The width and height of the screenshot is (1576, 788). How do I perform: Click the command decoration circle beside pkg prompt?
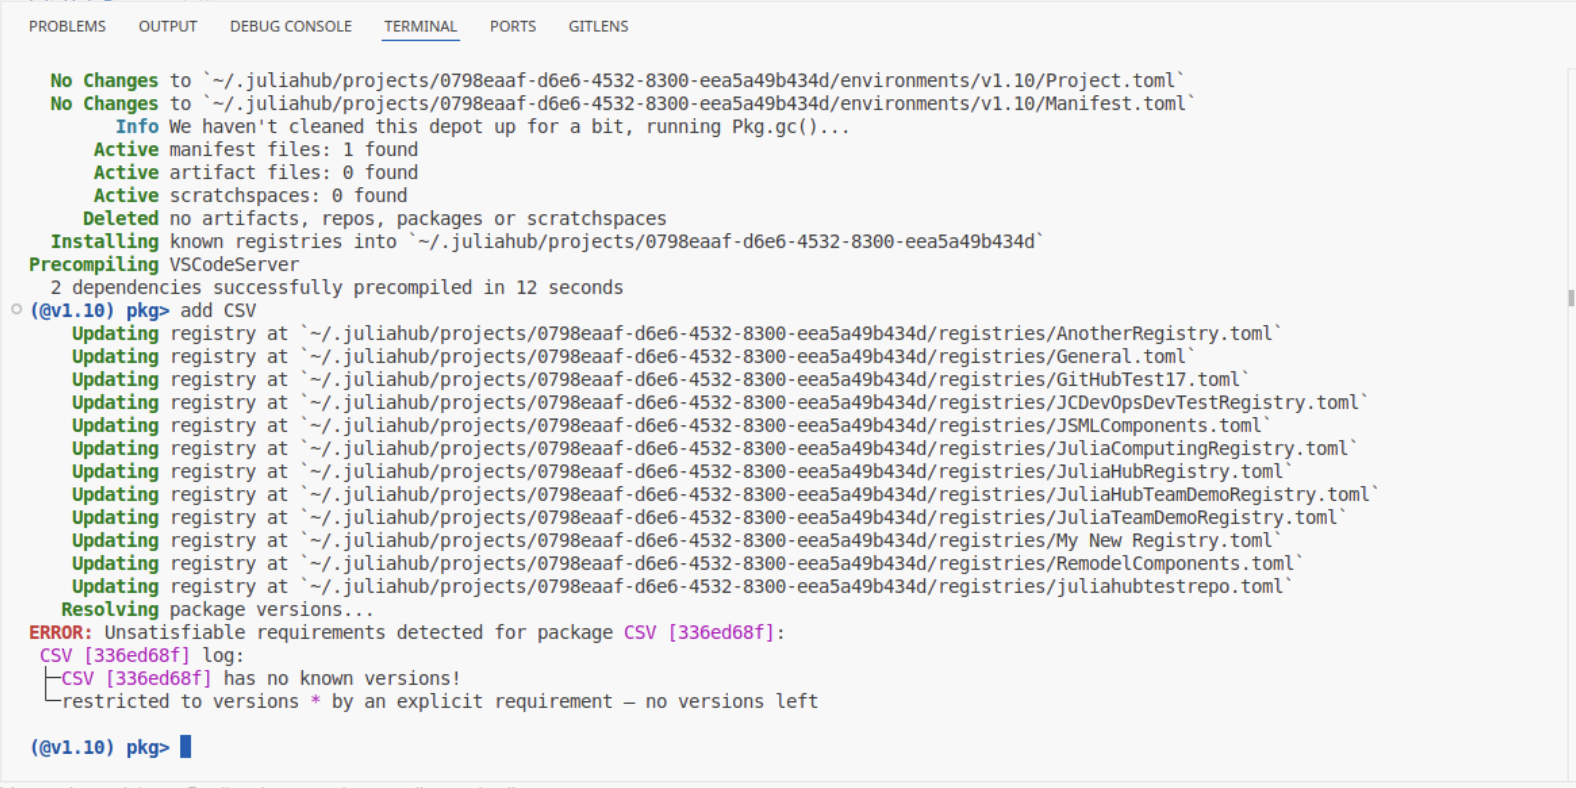click(x=15, y=310)
